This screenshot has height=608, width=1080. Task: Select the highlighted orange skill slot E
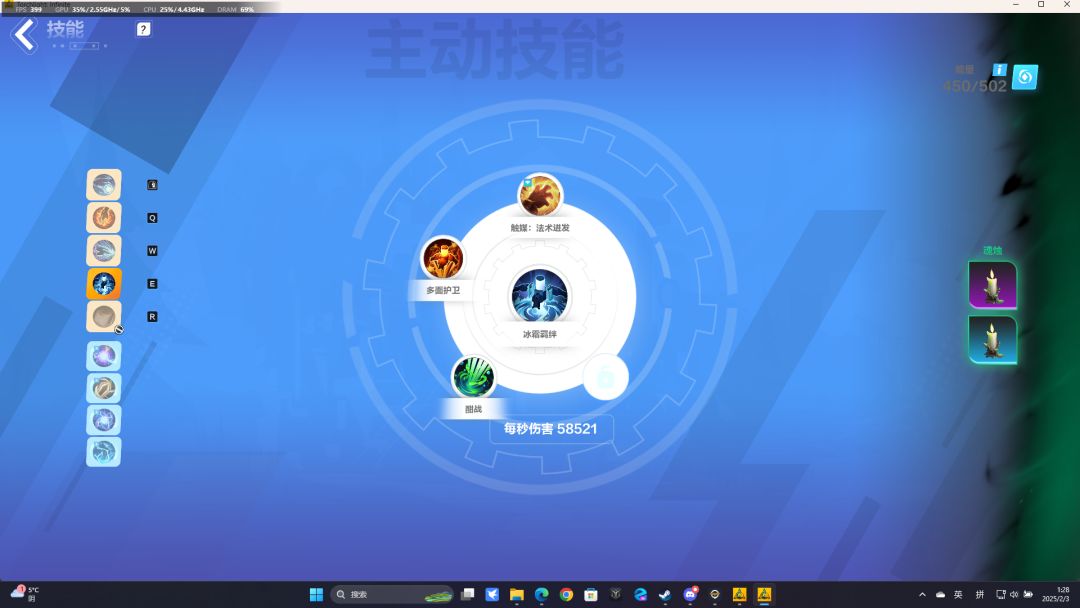click(103, 284)
